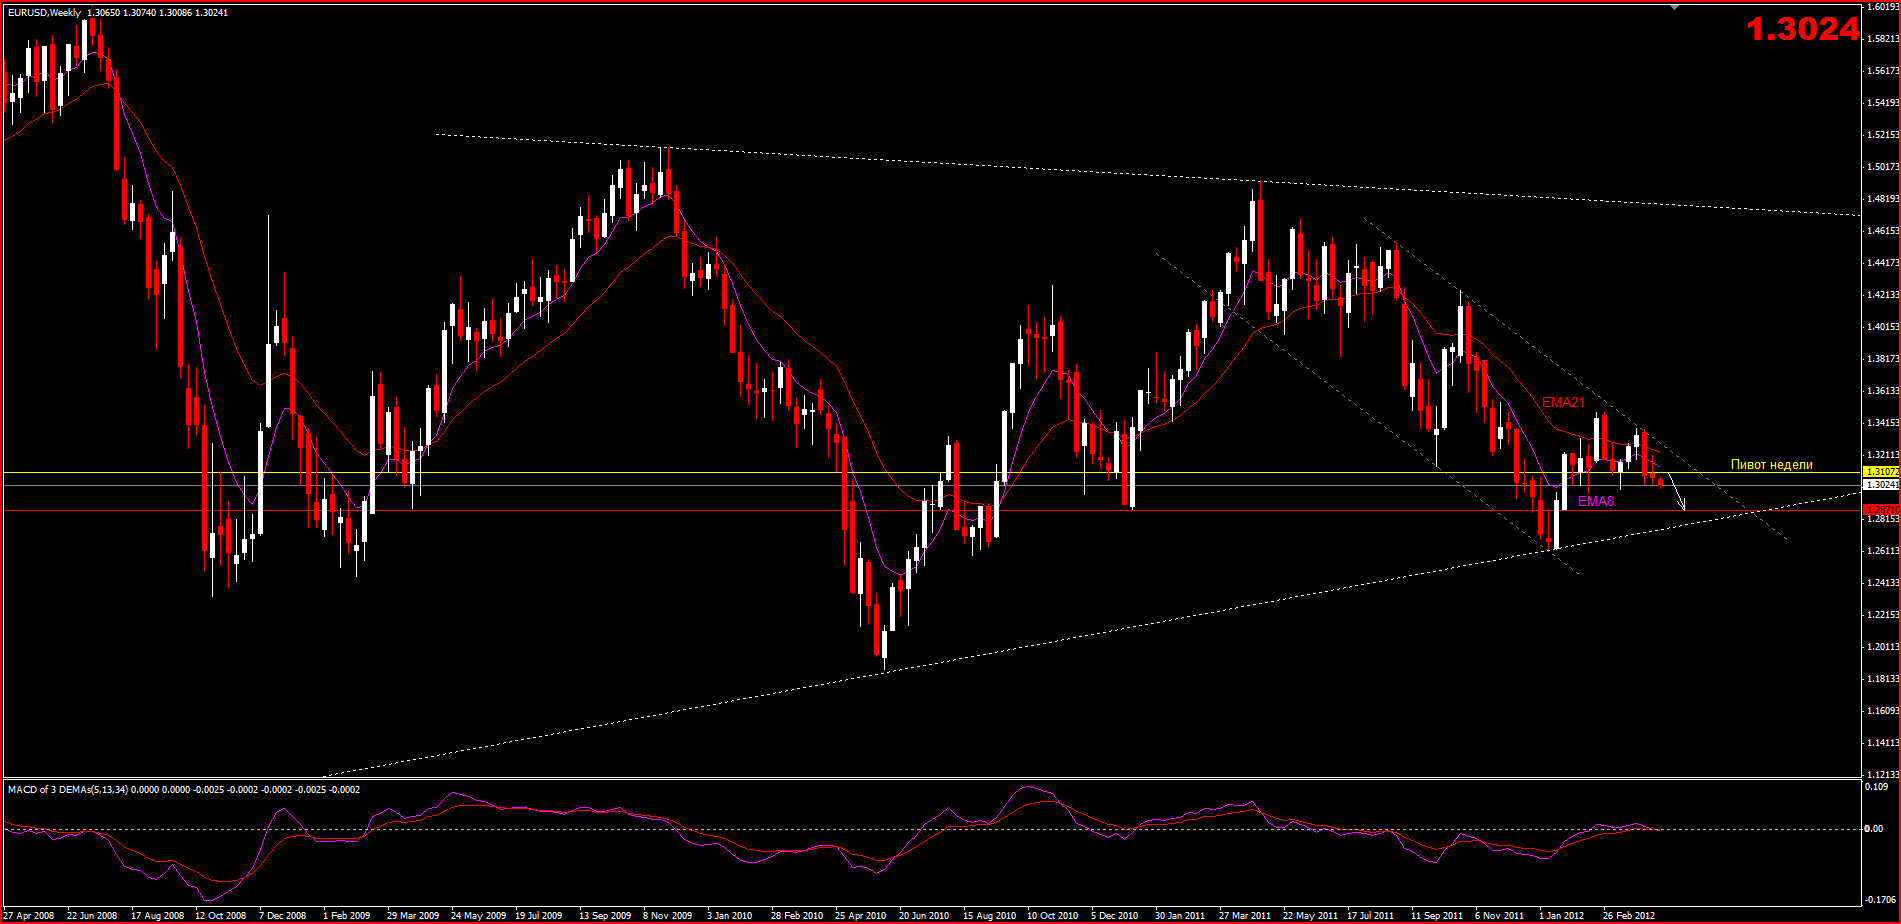
Task: Select the yellow 'Пивот недели' label
Action: 1772,465
